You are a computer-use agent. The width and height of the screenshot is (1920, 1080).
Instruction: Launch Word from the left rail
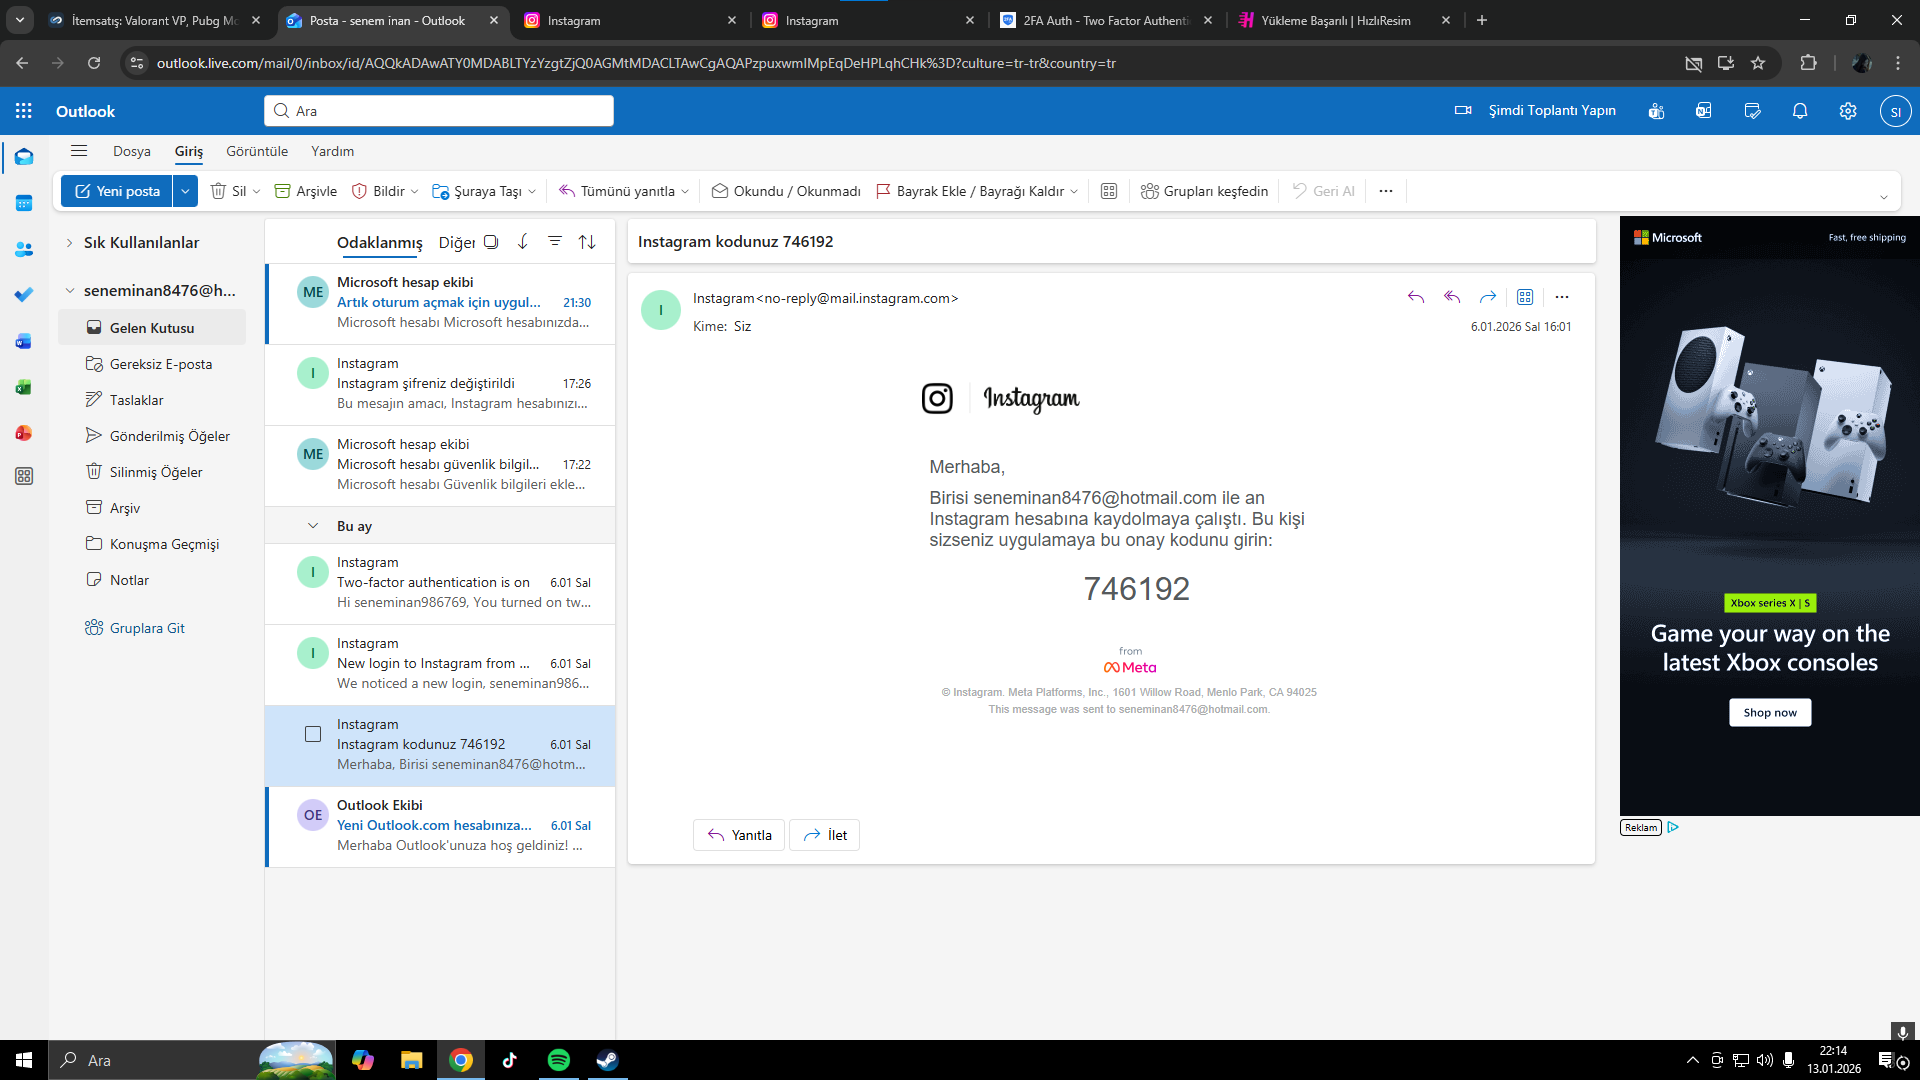point(24,341)
